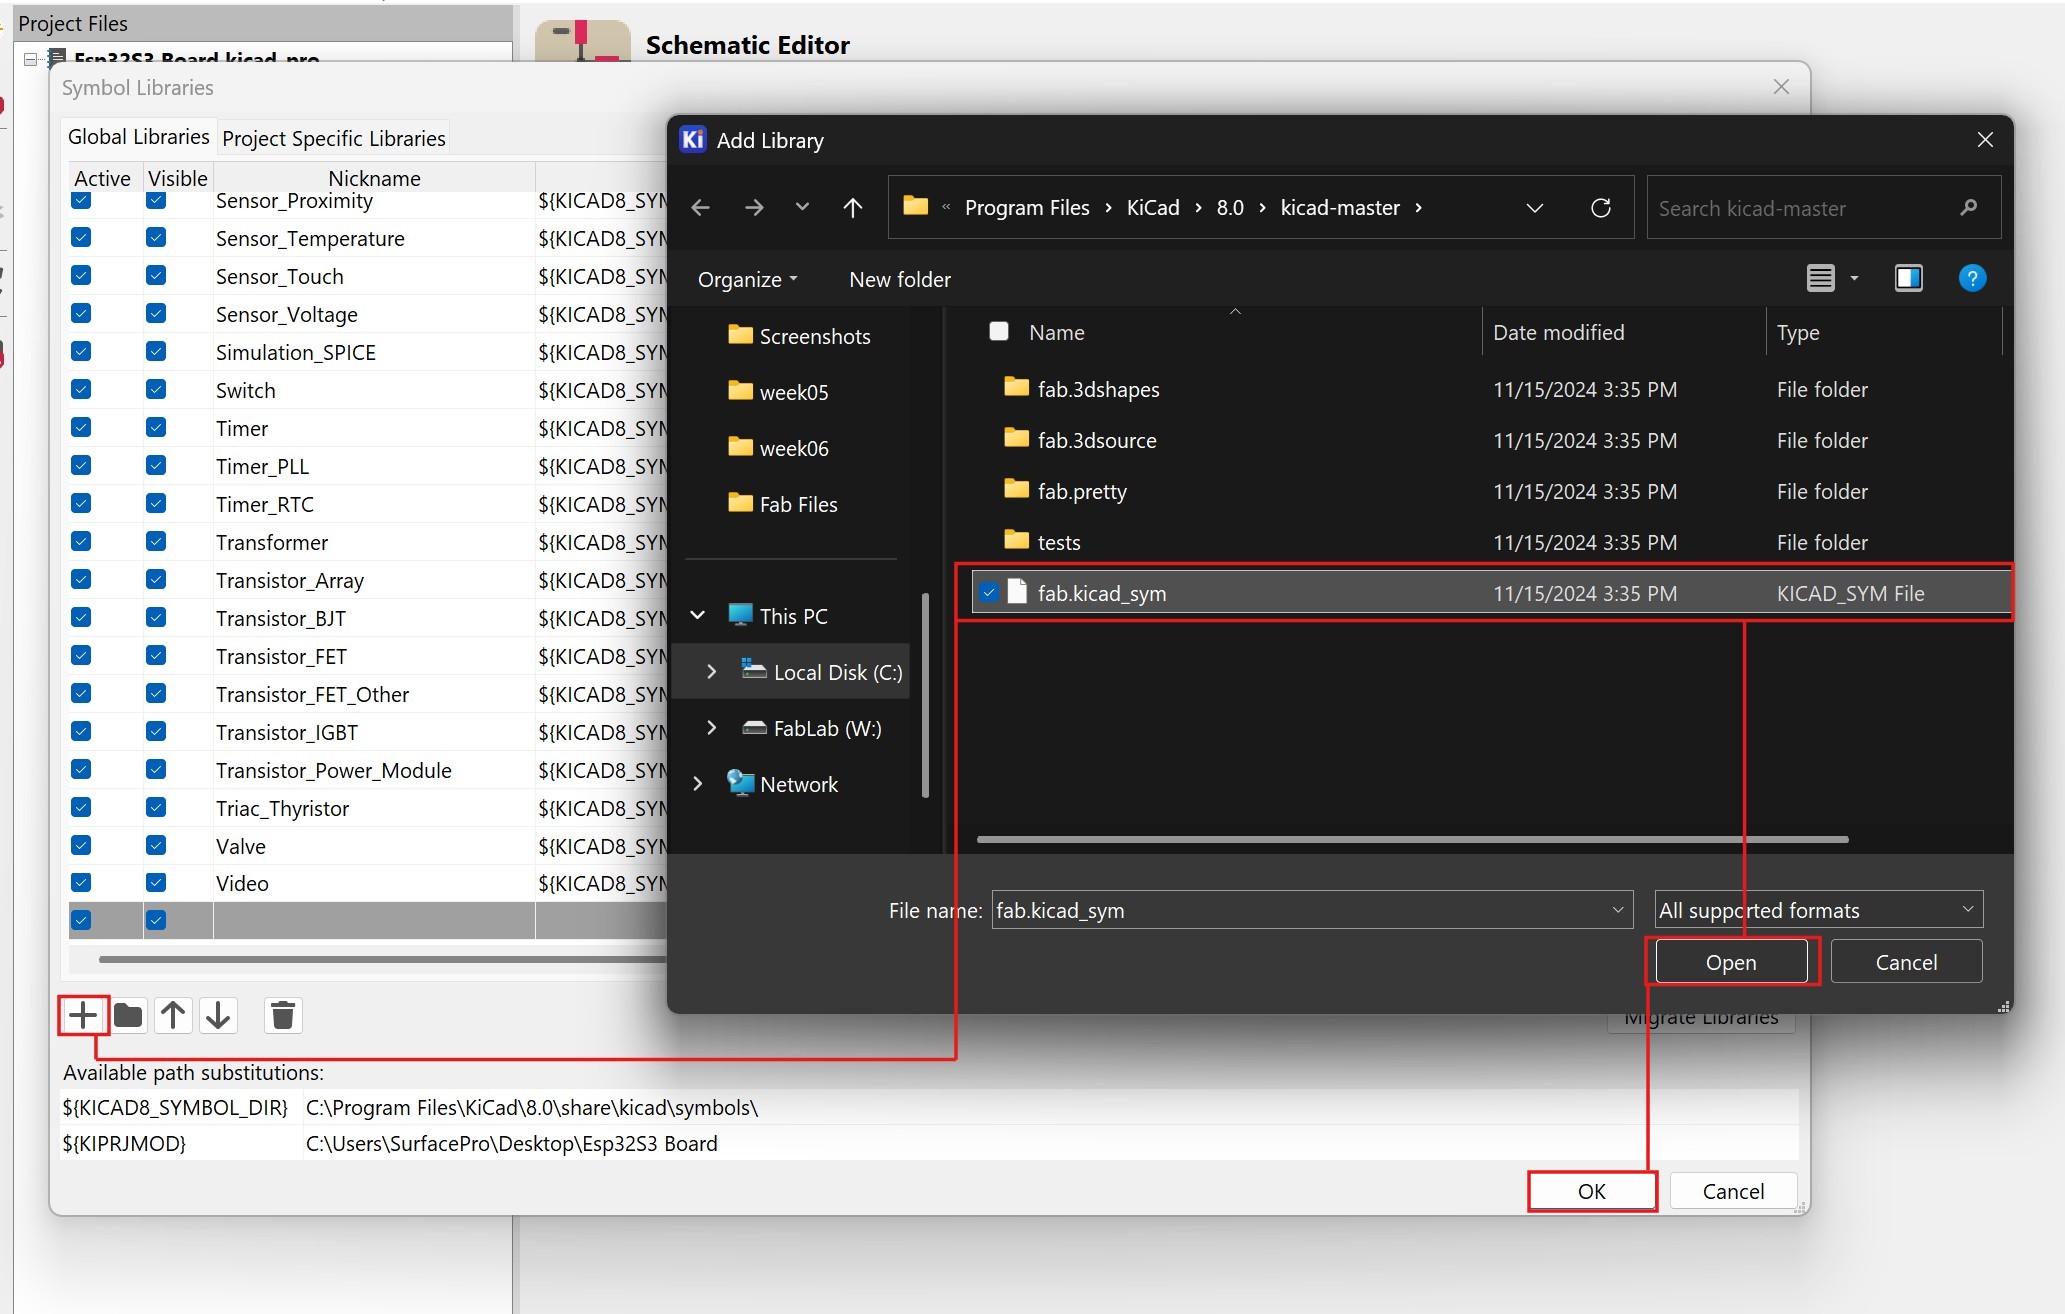Viewport: 2065px width, 1314px height.
Task: Expand the Local Disk (C:) tree item
Action: (x=710, y=671)
